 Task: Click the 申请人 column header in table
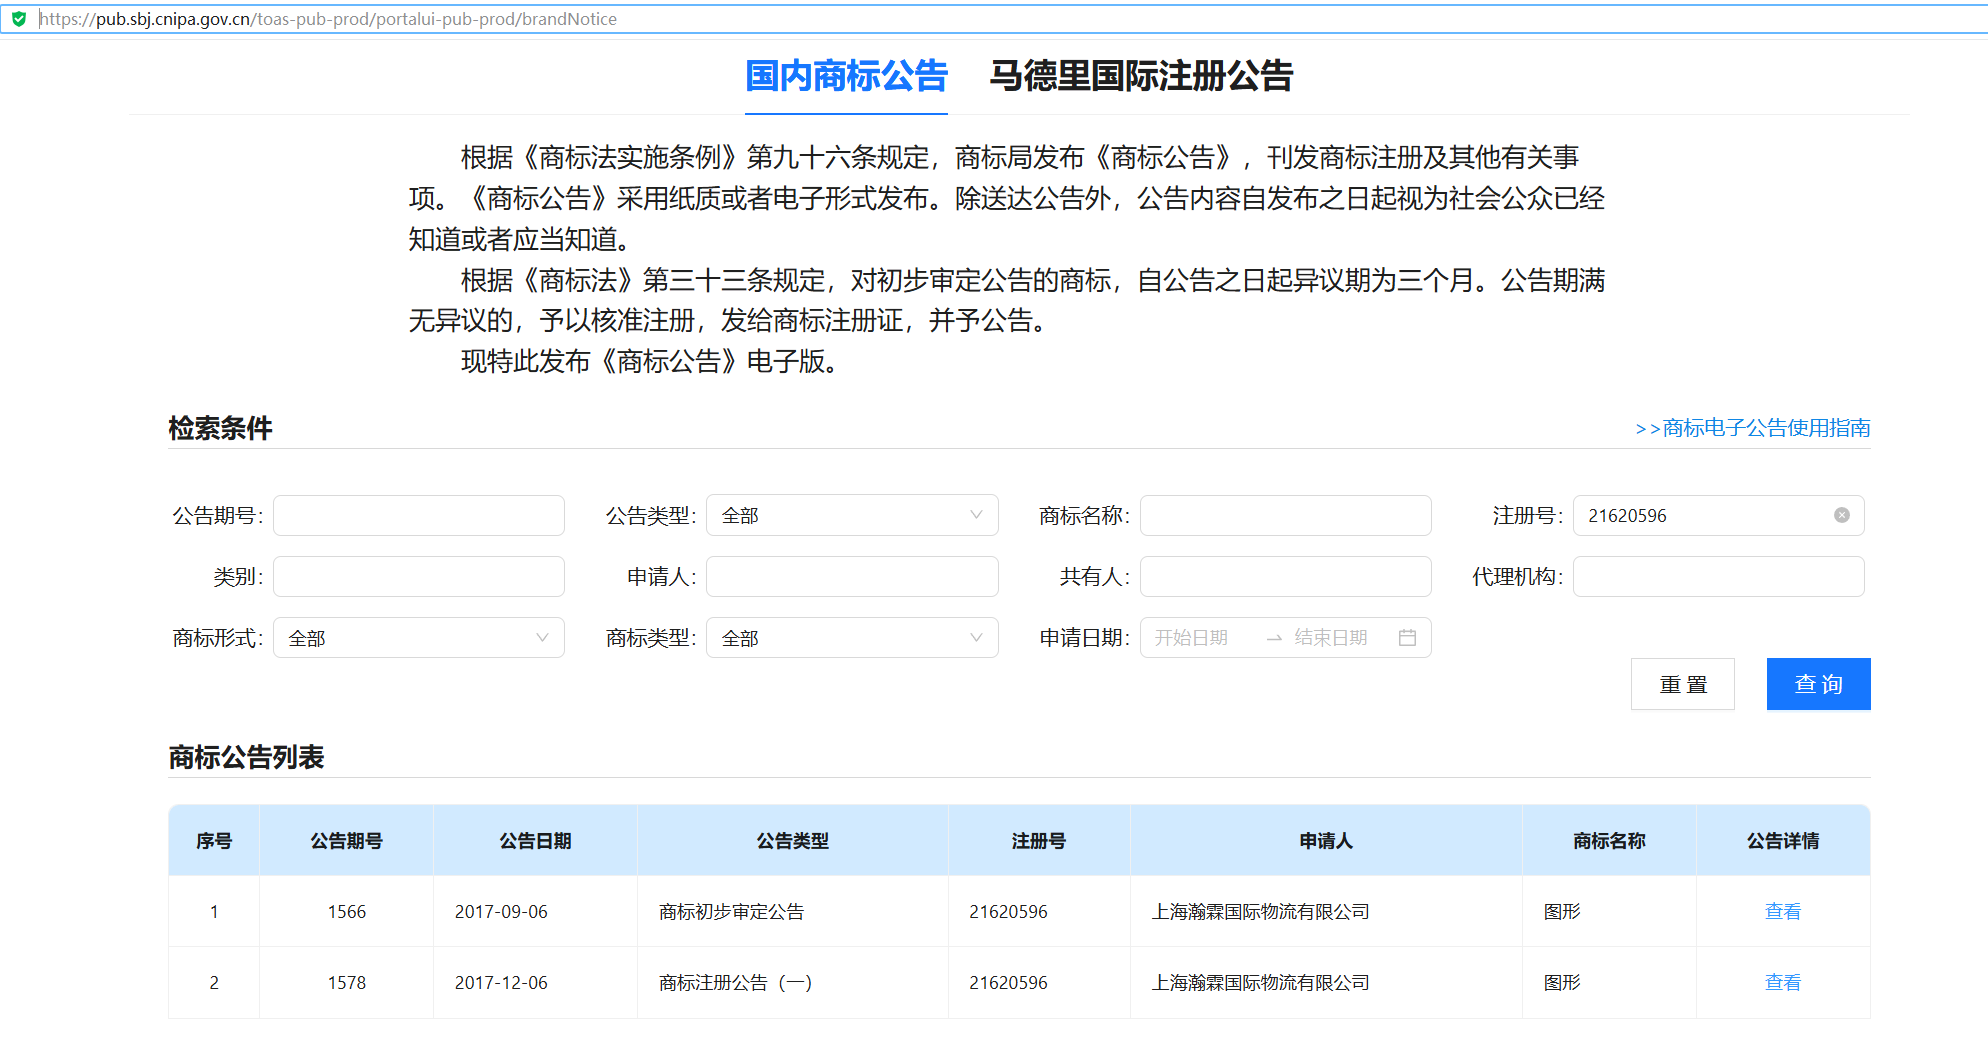click(x=1326, y=841)
